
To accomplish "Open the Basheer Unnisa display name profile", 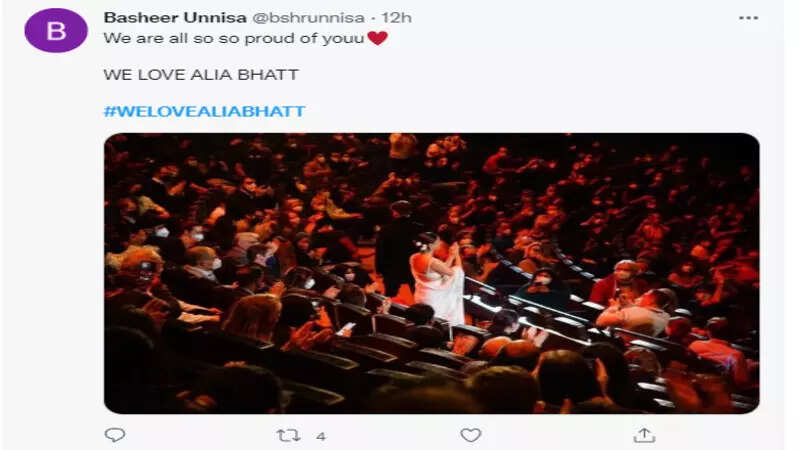I will tap(175, 18).
